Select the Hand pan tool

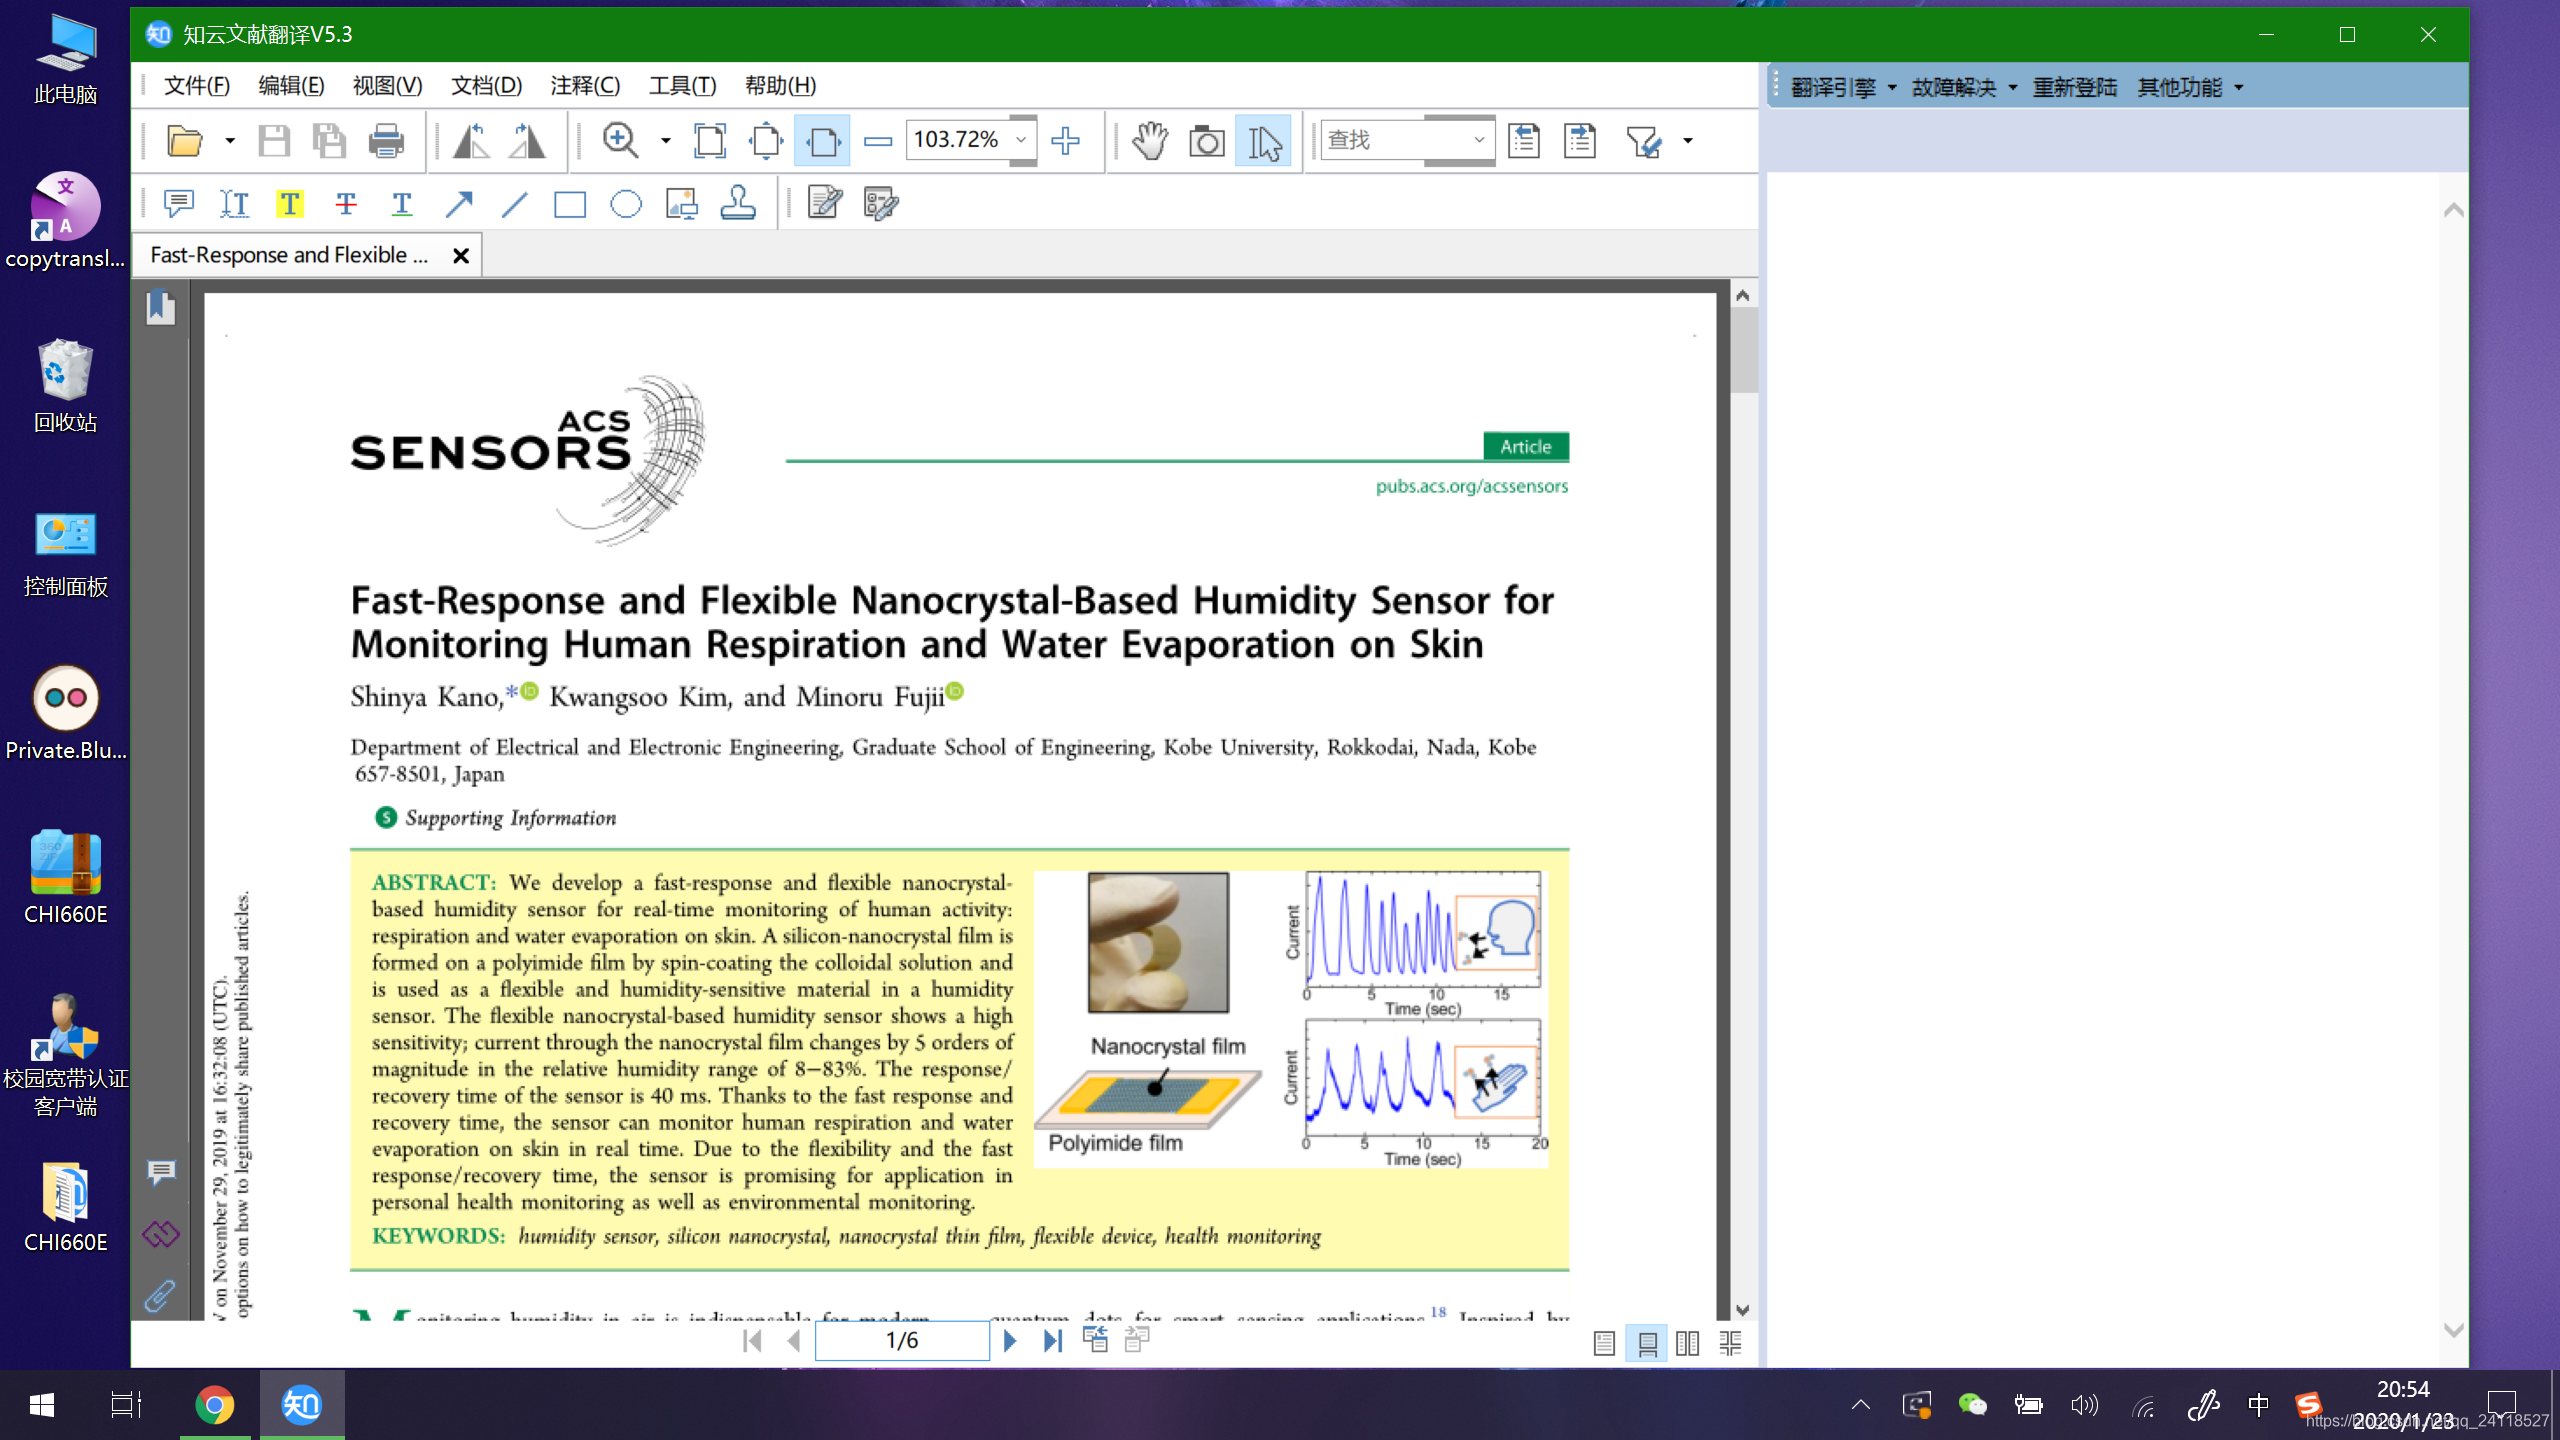point(1150,141)
